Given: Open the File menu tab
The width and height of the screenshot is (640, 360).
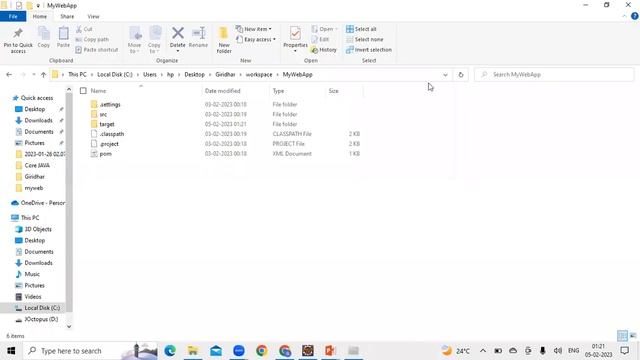Looking at the screenshot, I should point(13,16).
